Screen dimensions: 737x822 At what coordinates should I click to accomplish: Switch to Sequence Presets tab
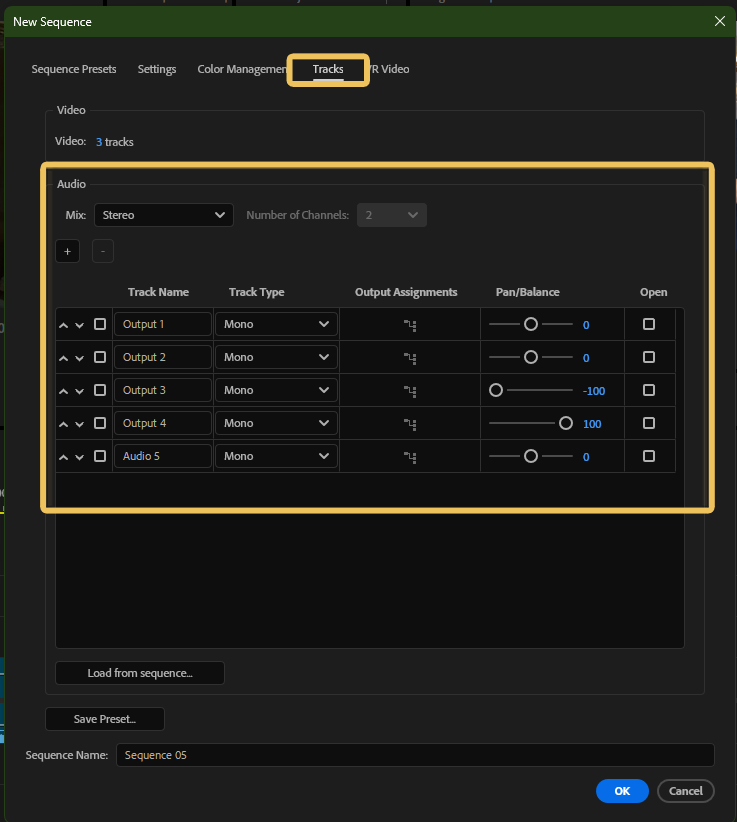coord(74,69)
